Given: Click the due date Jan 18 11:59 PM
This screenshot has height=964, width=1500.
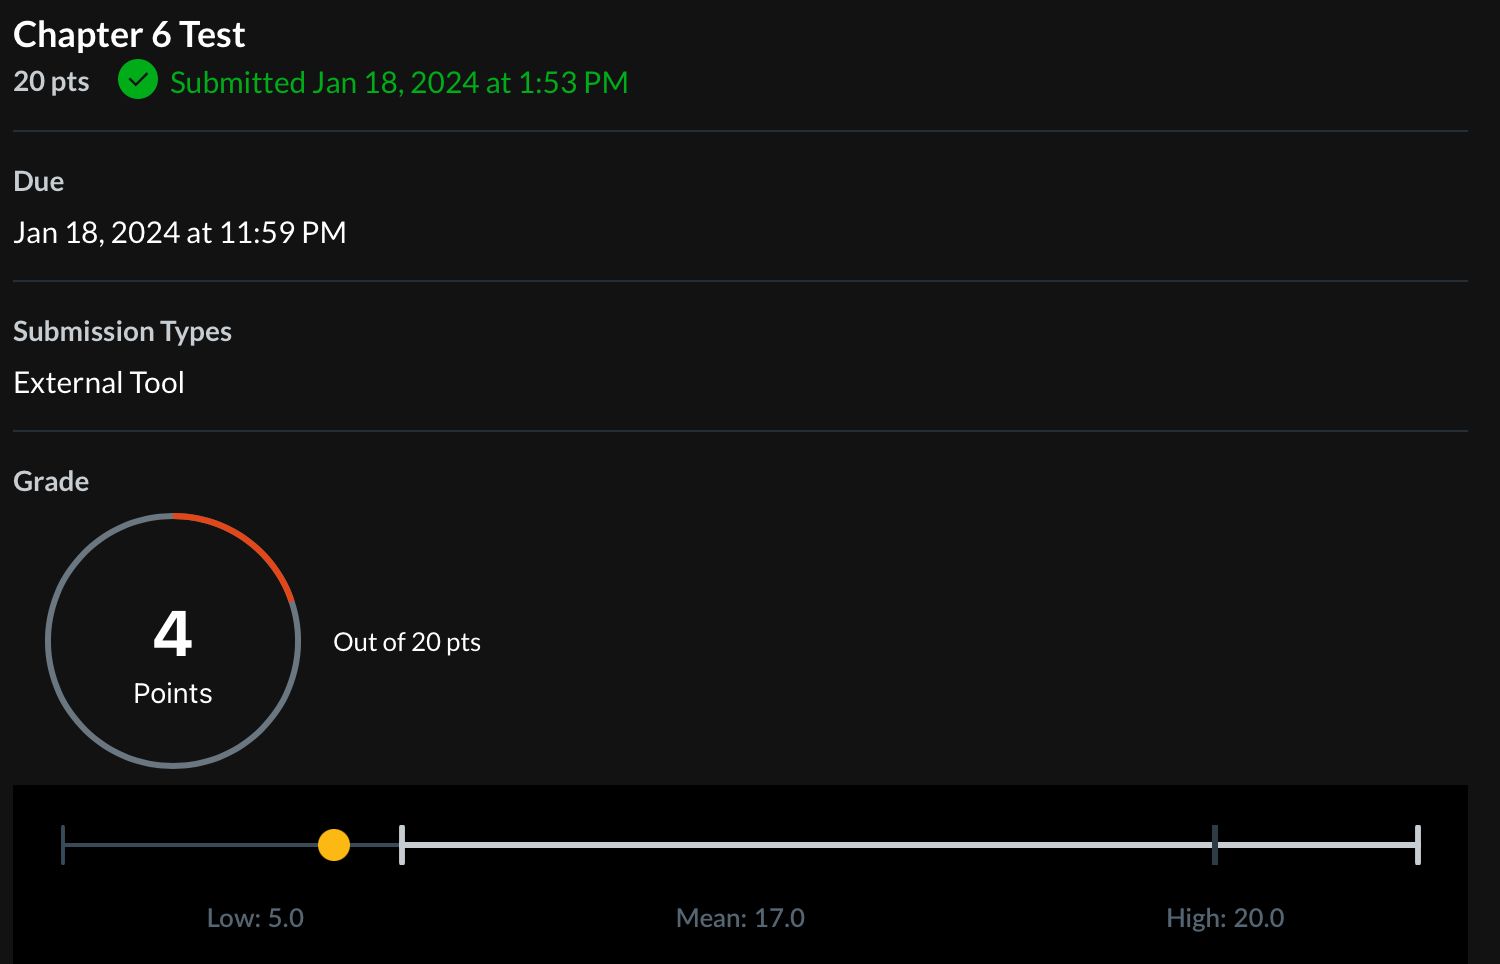Looking at the screenshot, I should point(180,232).
